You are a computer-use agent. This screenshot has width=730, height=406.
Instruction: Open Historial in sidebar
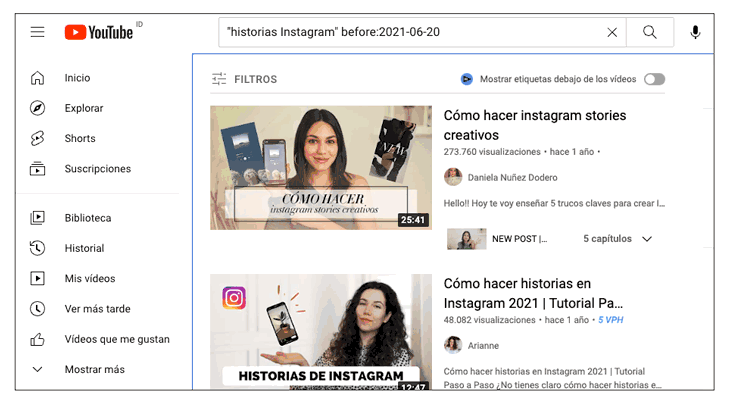coord(84,248)
